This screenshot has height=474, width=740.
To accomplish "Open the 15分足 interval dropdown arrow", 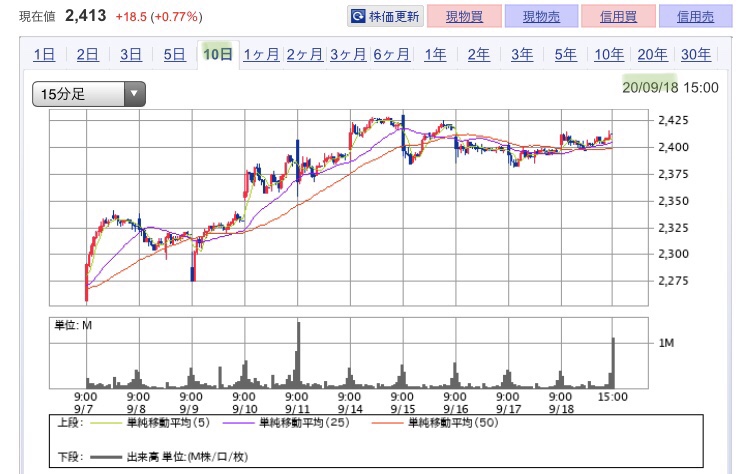I will coord(135,93).
